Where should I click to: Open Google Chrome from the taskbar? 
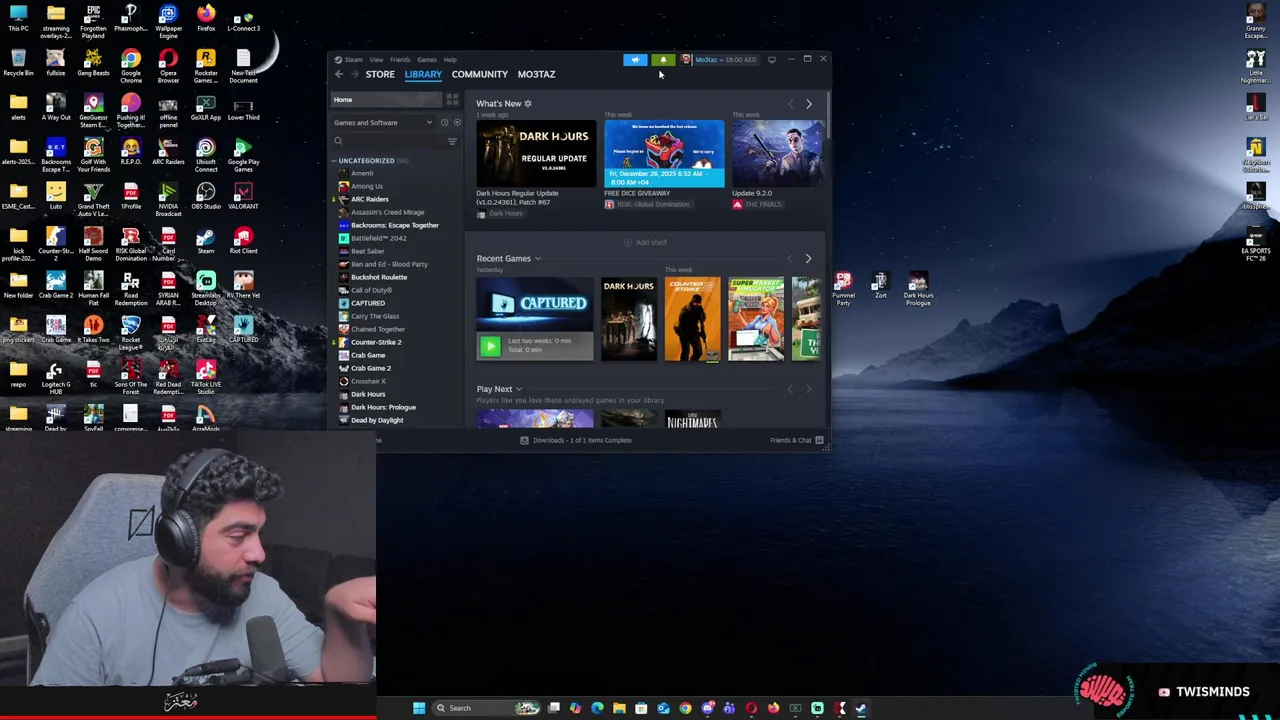[x=685, y=708]
